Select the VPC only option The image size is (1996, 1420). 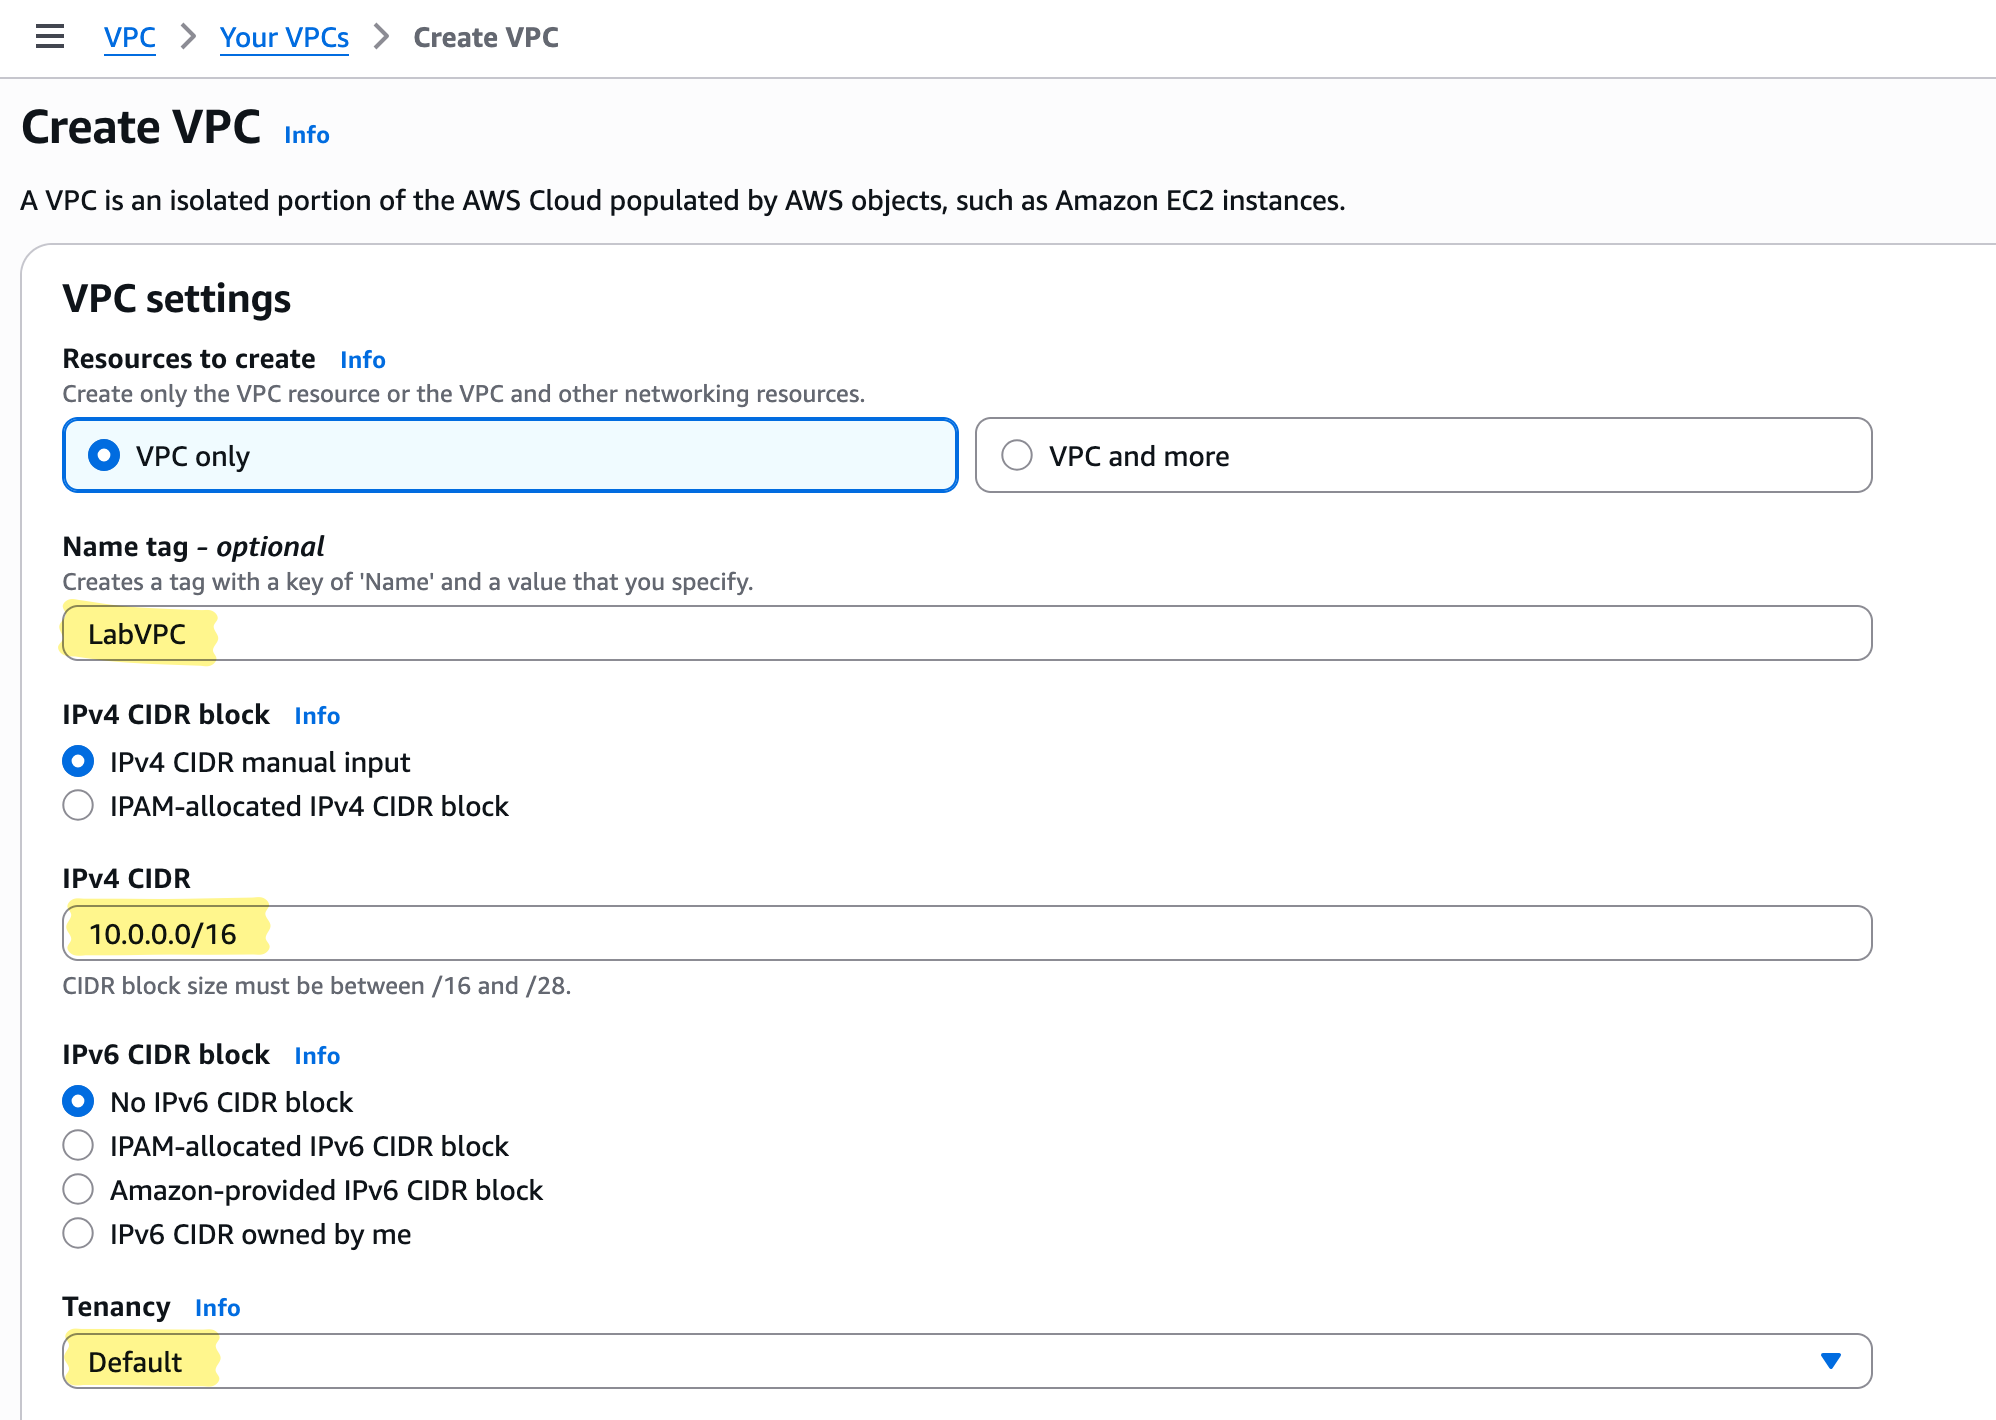[104, 456]
